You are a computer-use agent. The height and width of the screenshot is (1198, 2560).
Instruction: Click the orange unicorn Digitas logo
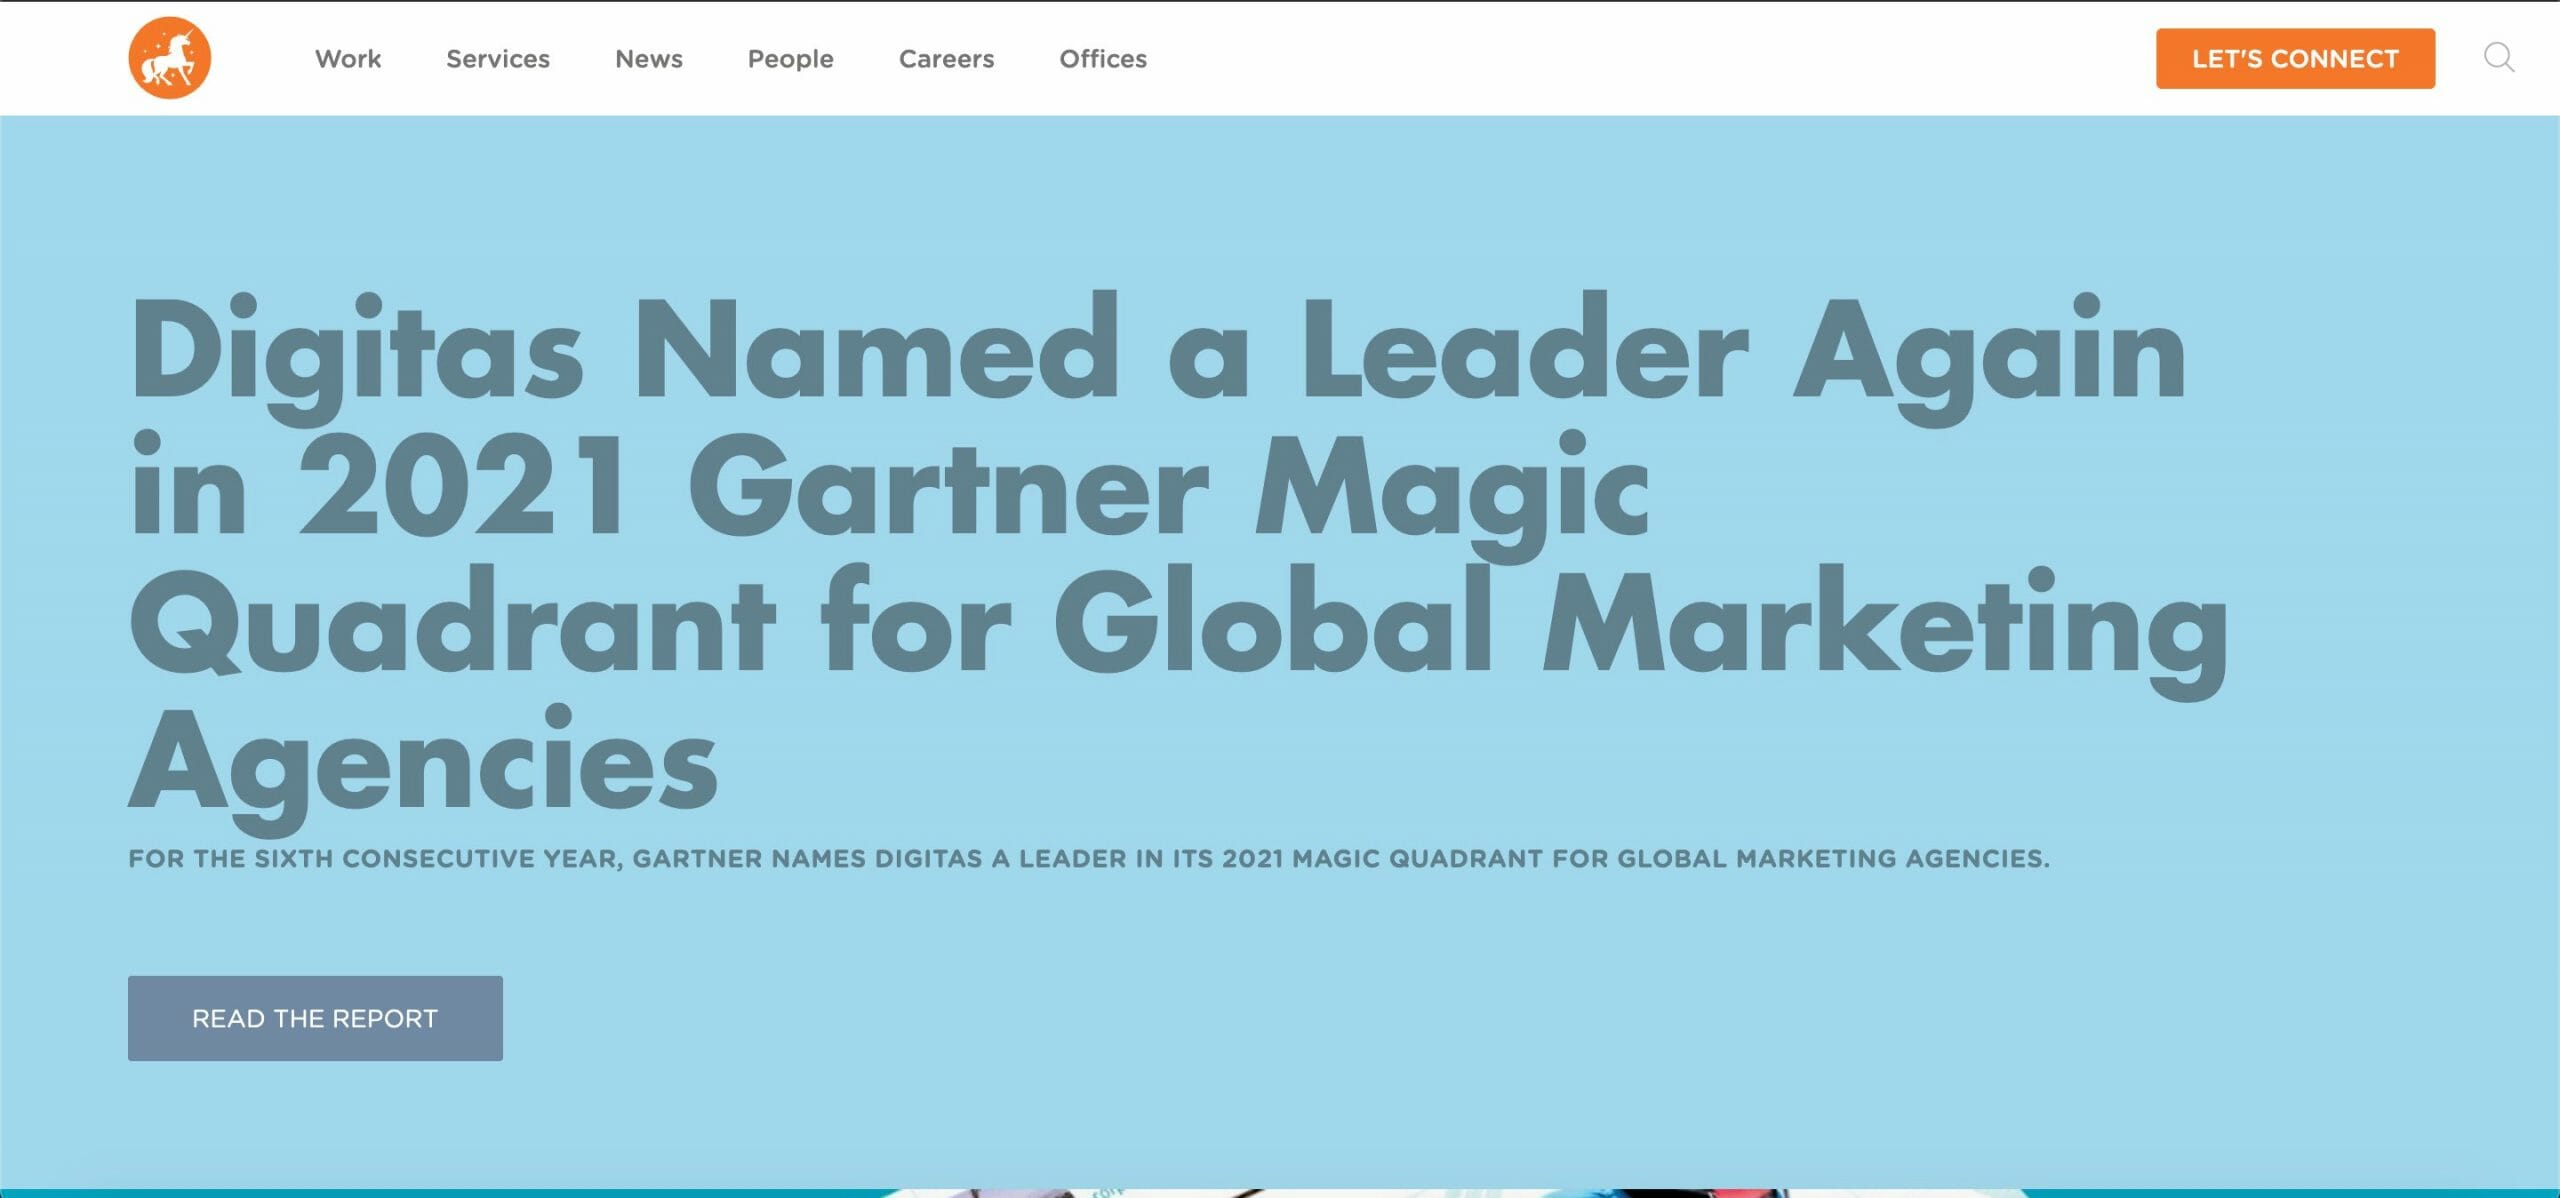169,58
